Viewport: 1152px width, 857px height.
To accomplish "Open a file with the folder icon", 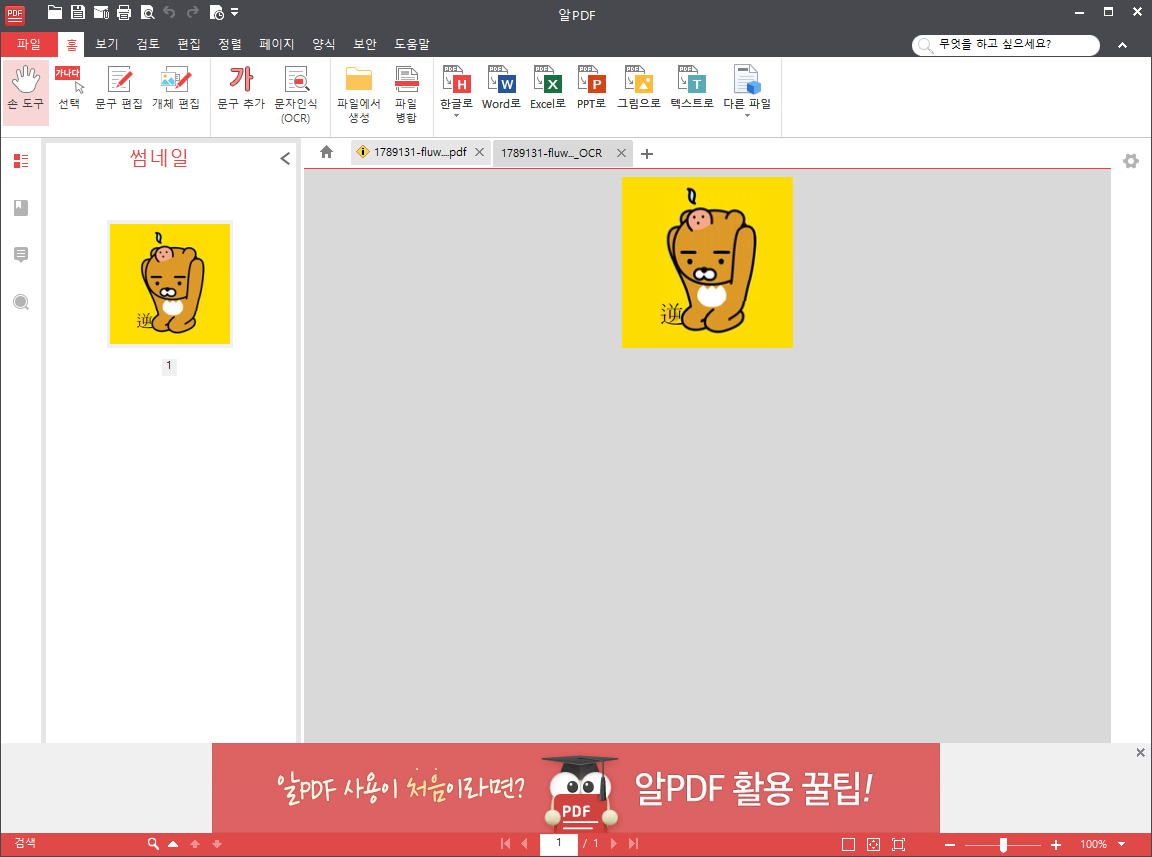I will tap(54, 12).
